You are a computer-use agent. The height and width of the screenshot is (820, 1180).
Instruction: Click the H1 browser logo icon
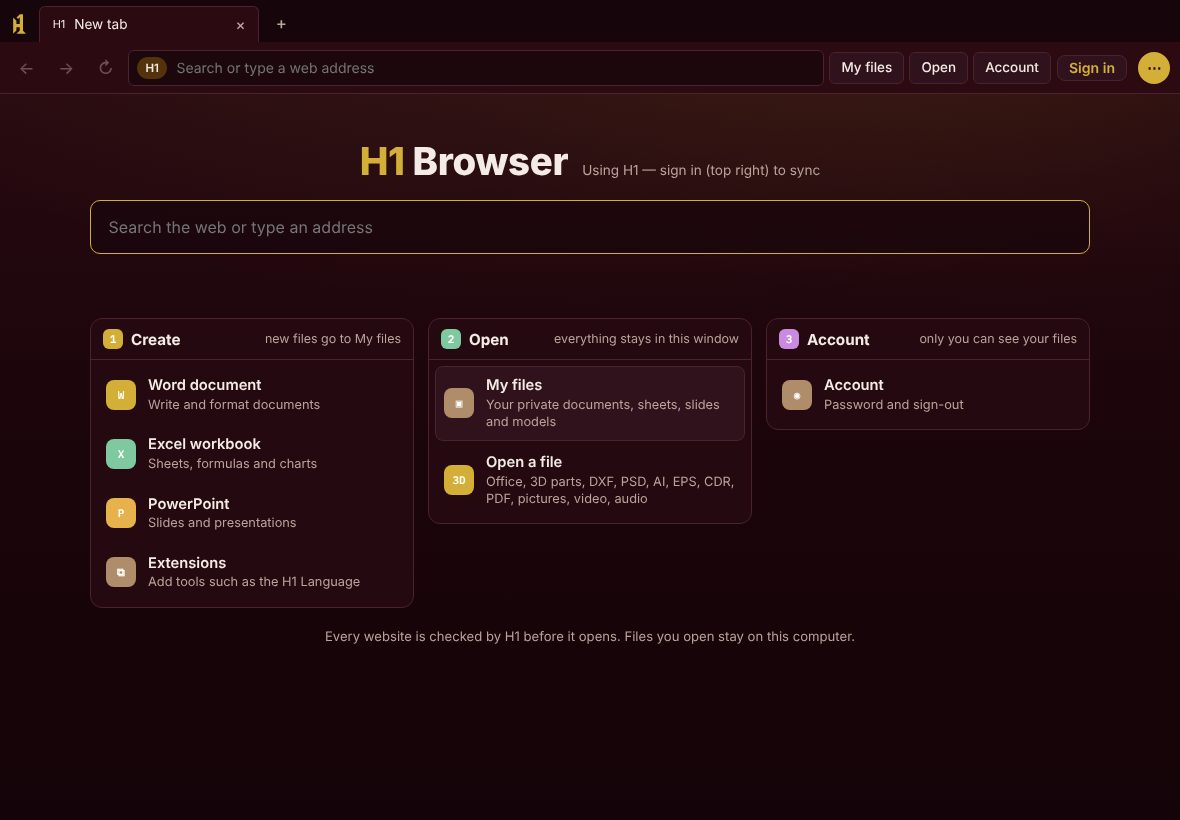pyautogui.click(x=19, y=24)
